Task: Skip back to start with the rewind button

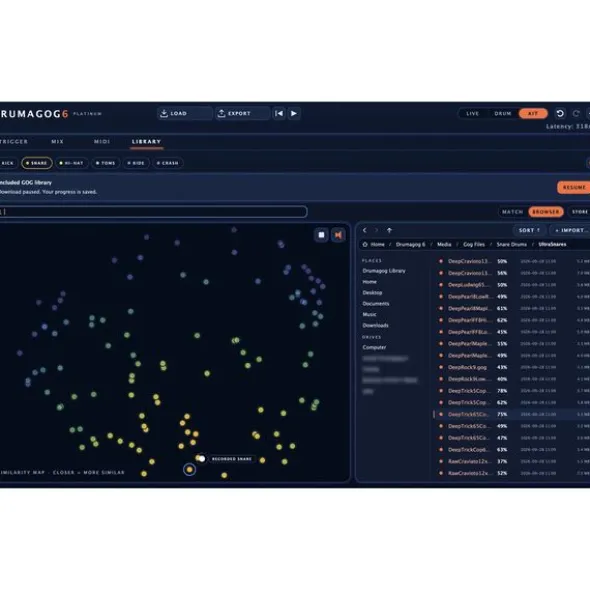Action: (279, 113)
